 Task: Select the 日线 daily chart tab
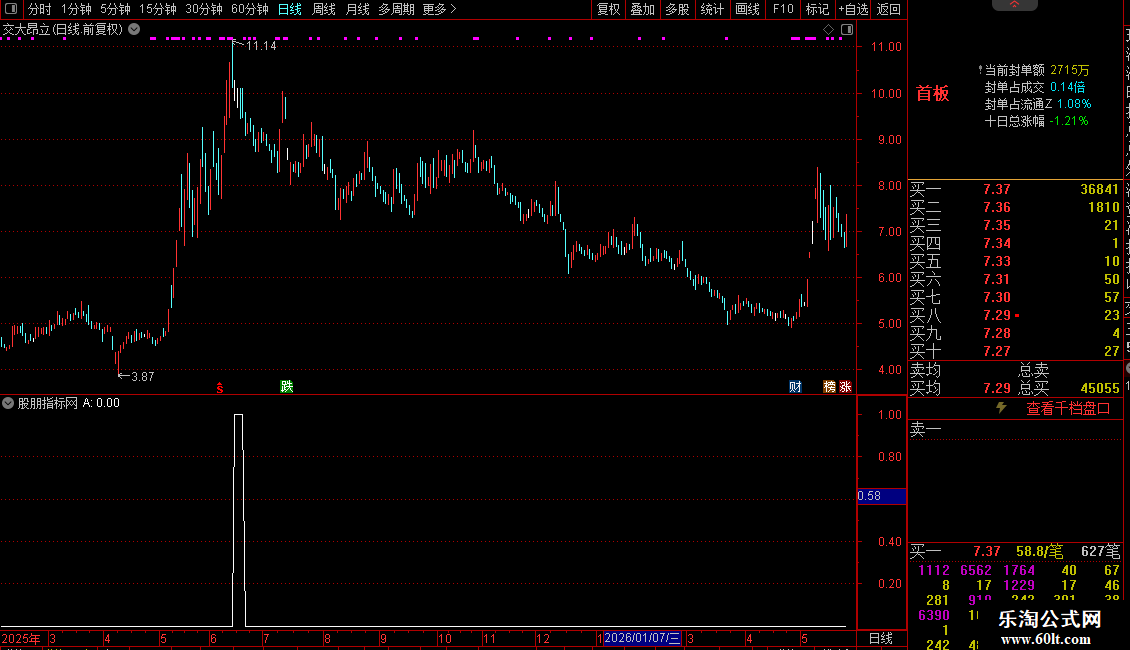(x=290, y=9)
